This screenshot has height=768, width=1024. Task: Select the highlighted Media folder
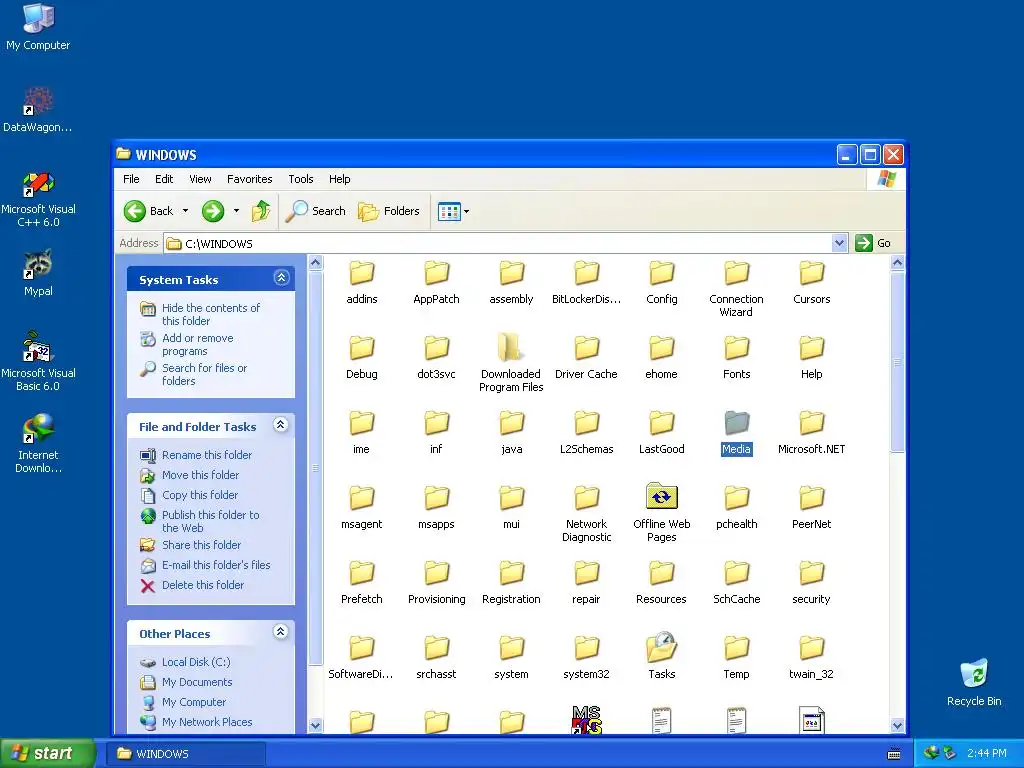(x=737, y=433)
